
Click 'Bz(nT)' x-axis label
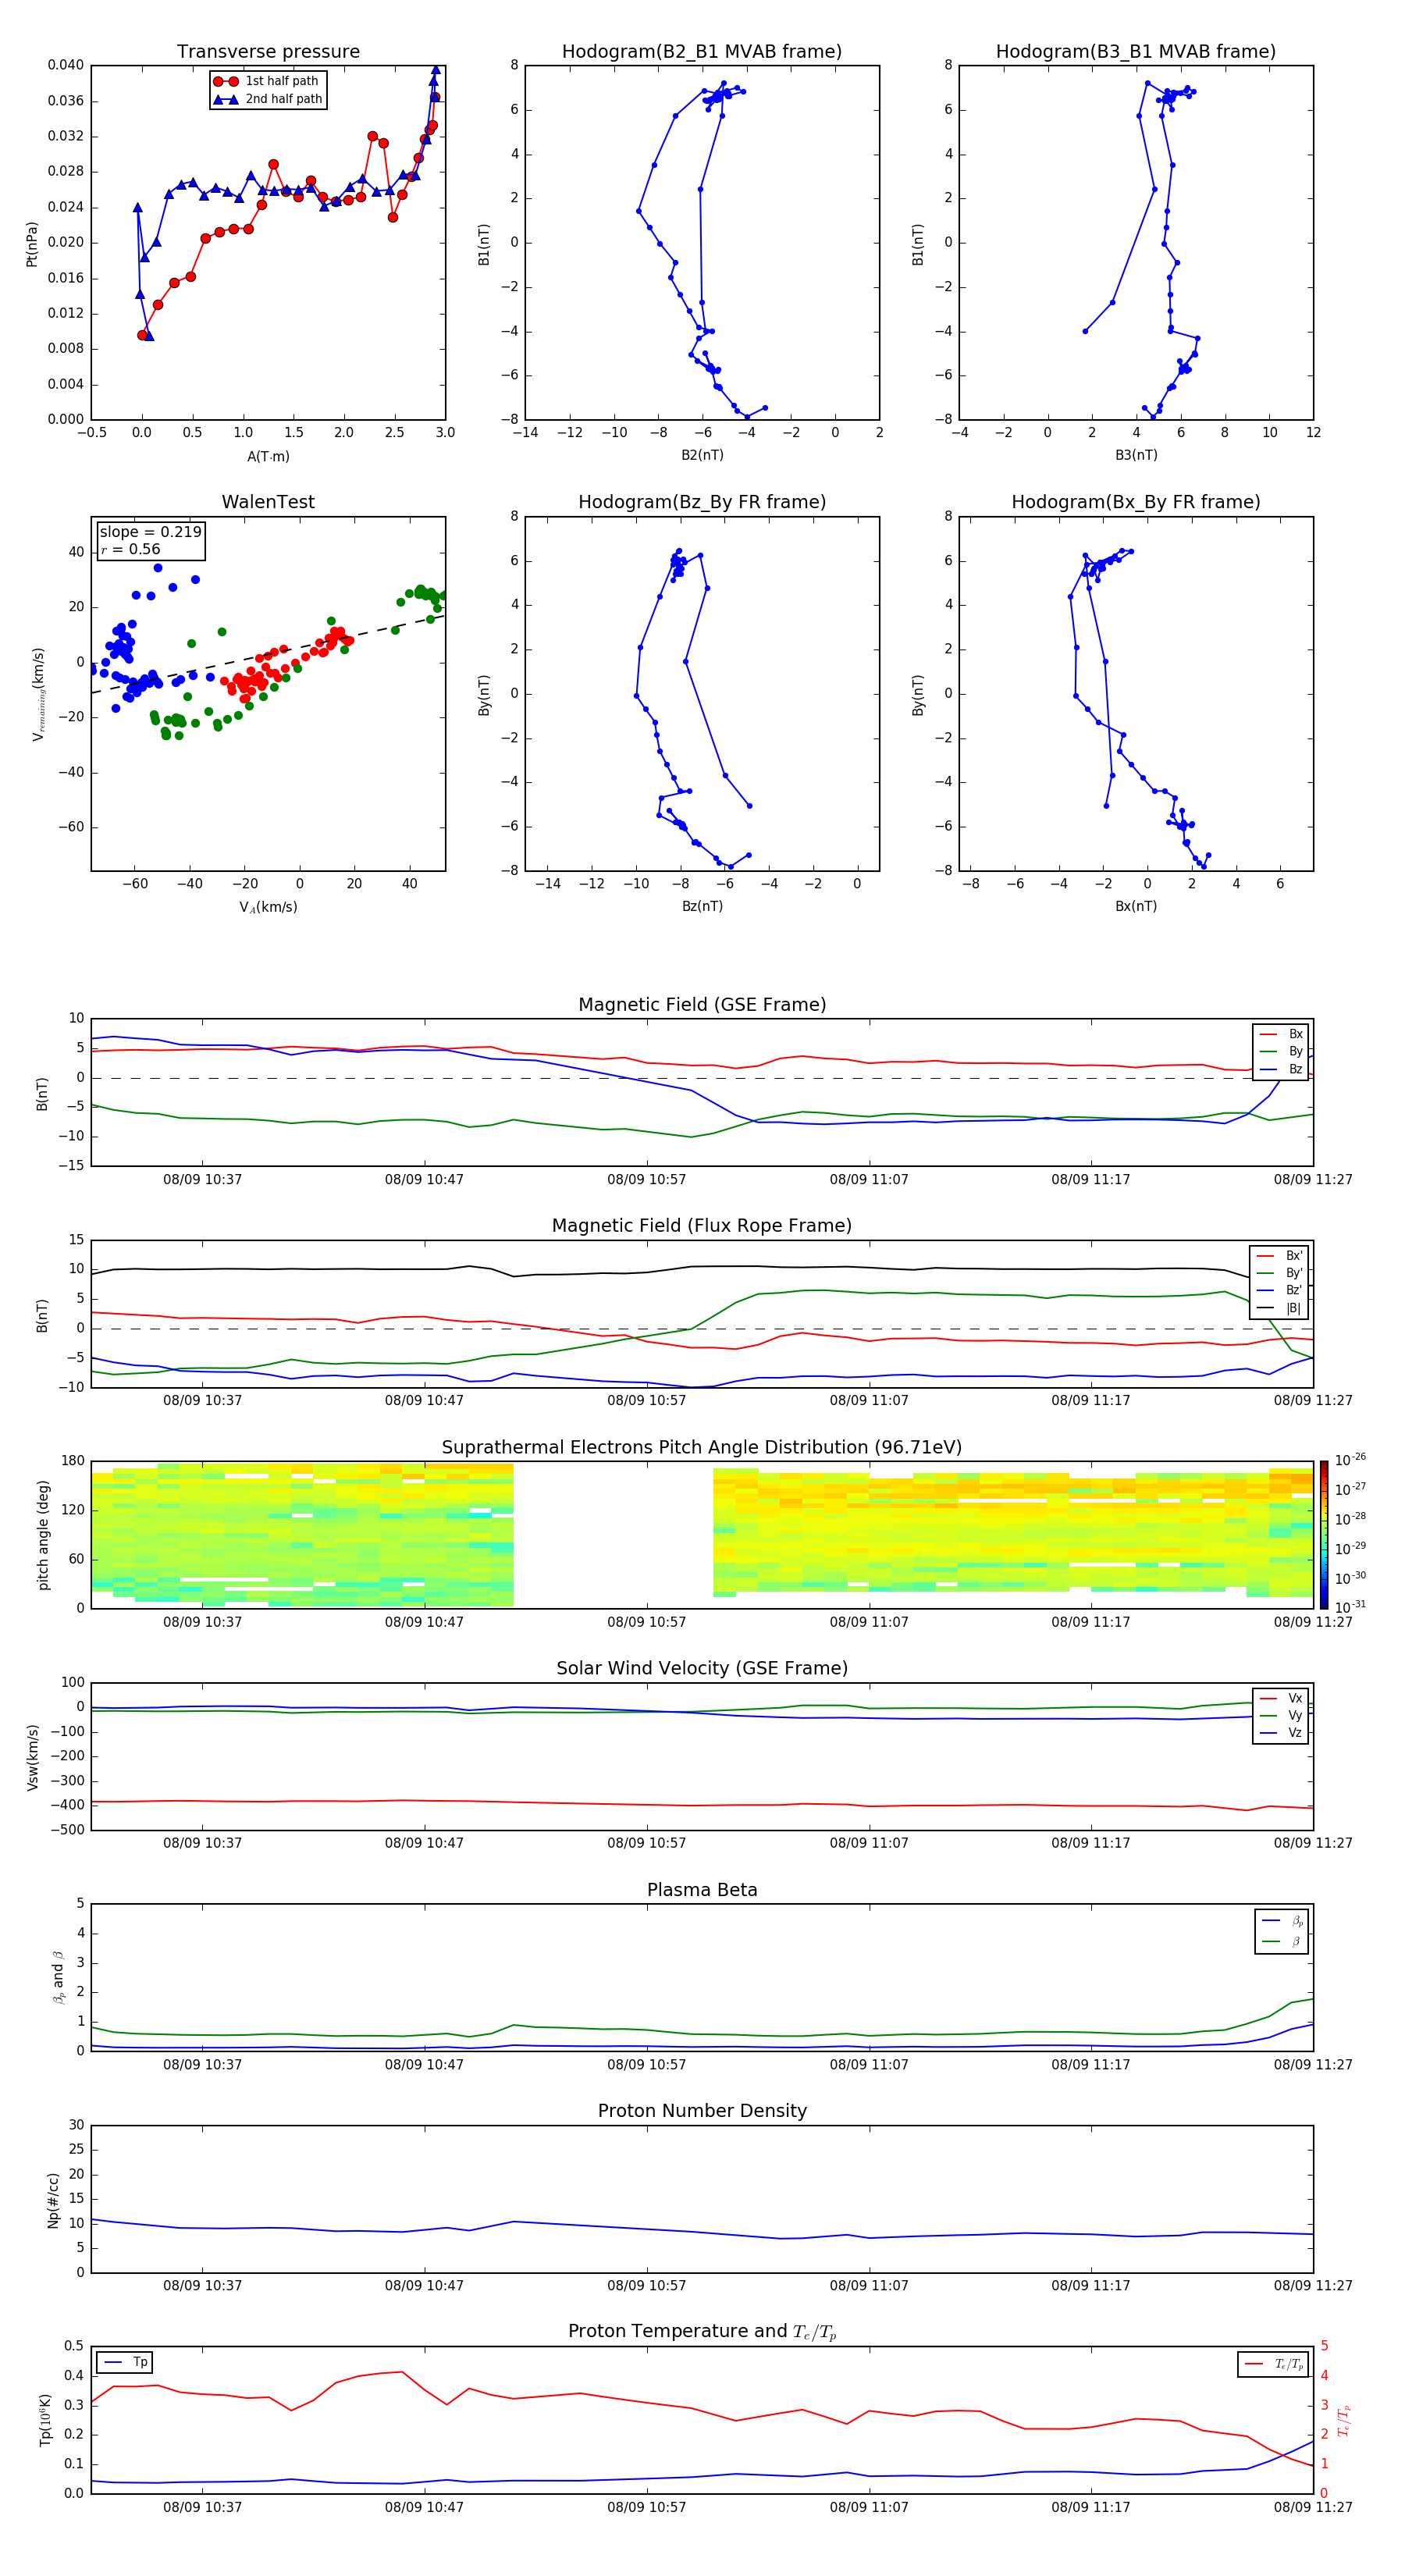(702, 907)
